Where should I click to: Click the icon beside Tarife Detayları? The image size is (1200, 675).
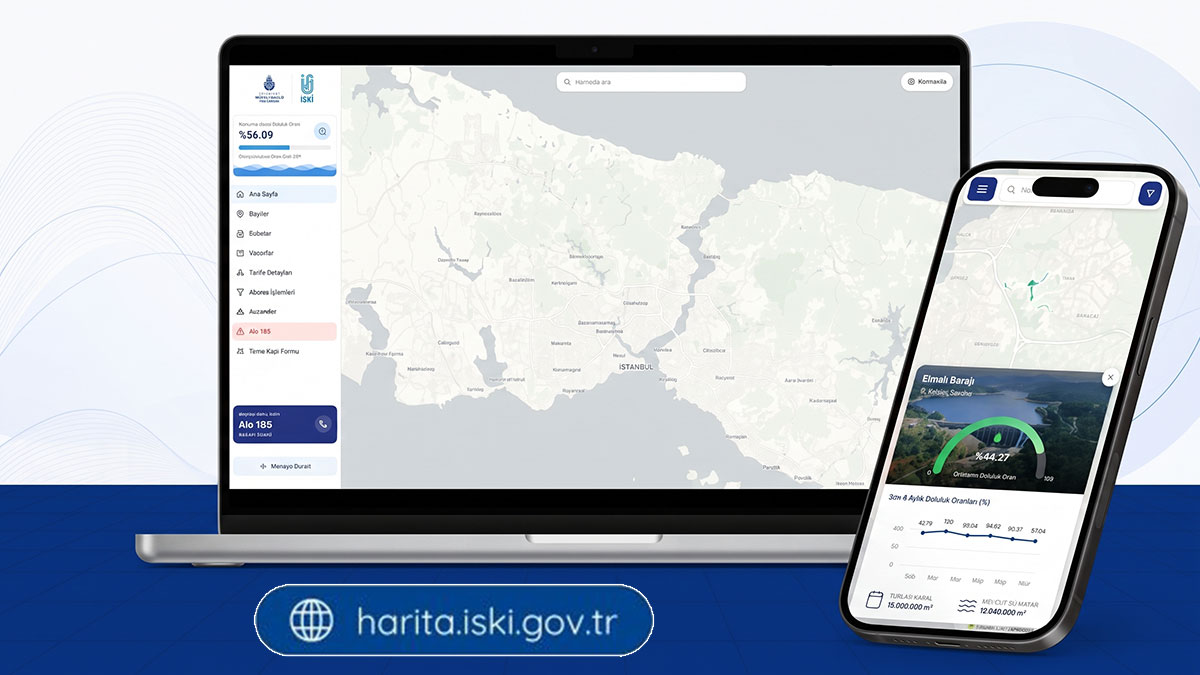tap(240, 272)
